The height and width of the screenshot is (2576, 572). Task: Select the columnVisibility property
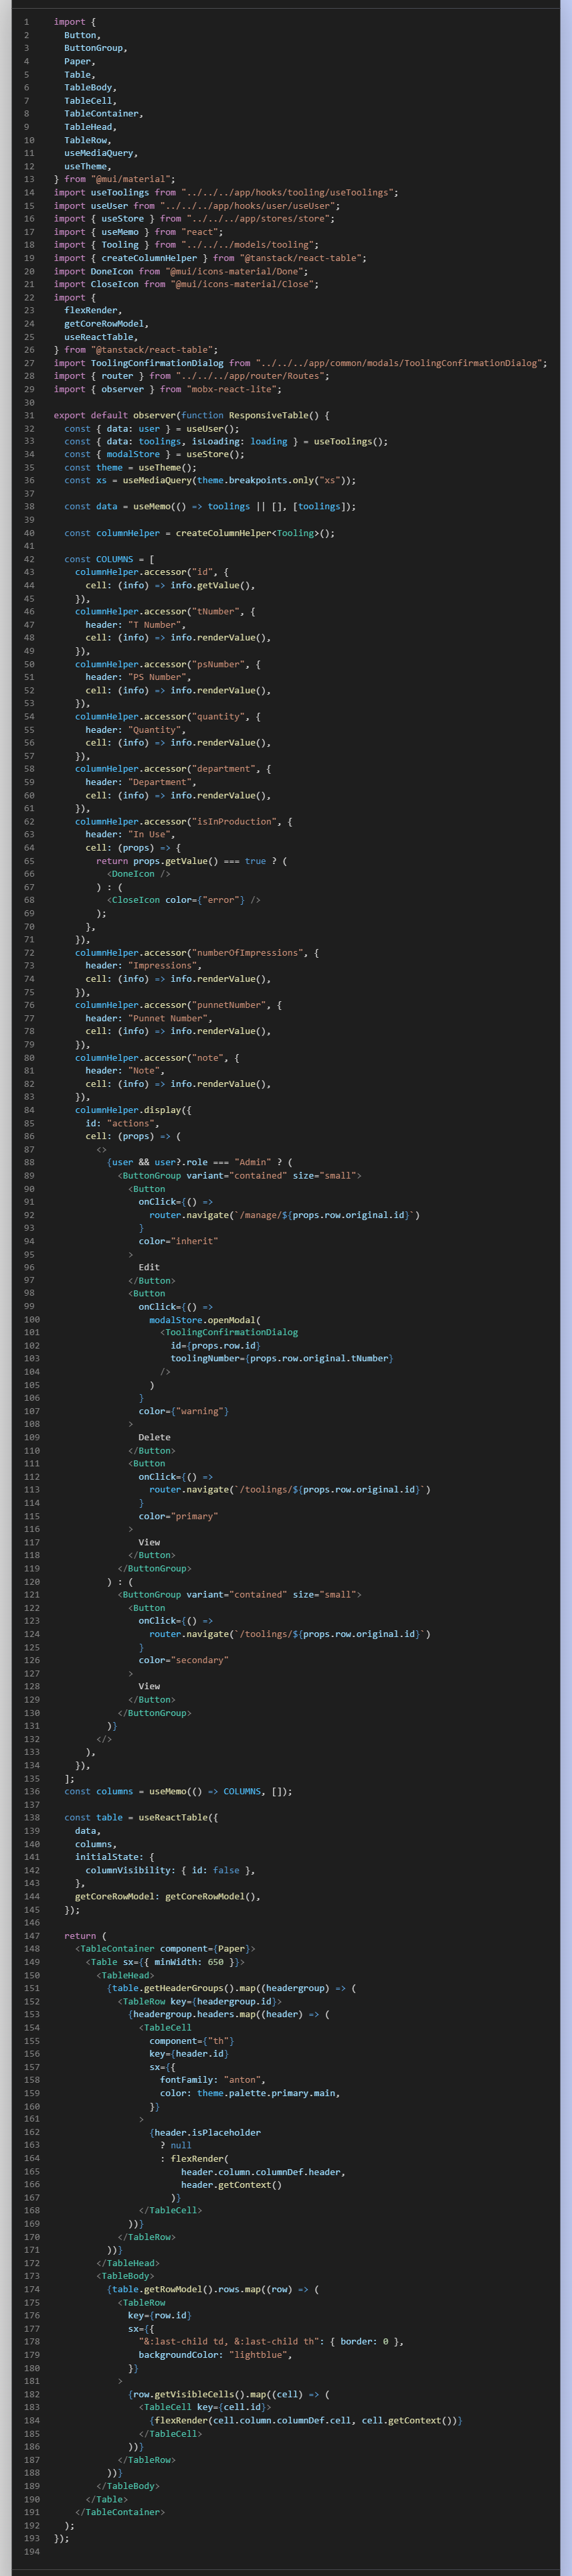[128, 1870]
